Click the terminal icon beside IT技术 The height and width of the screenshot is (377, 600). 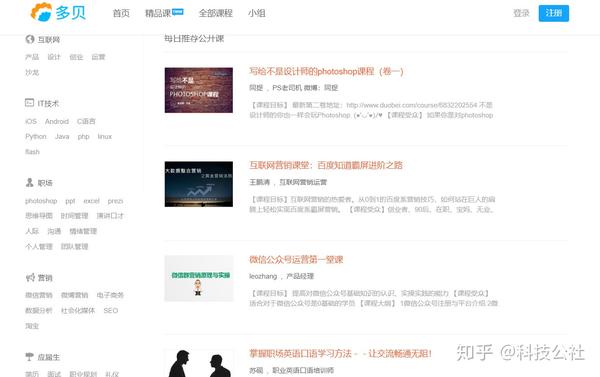pyautogui.click(x=29, y=103)
